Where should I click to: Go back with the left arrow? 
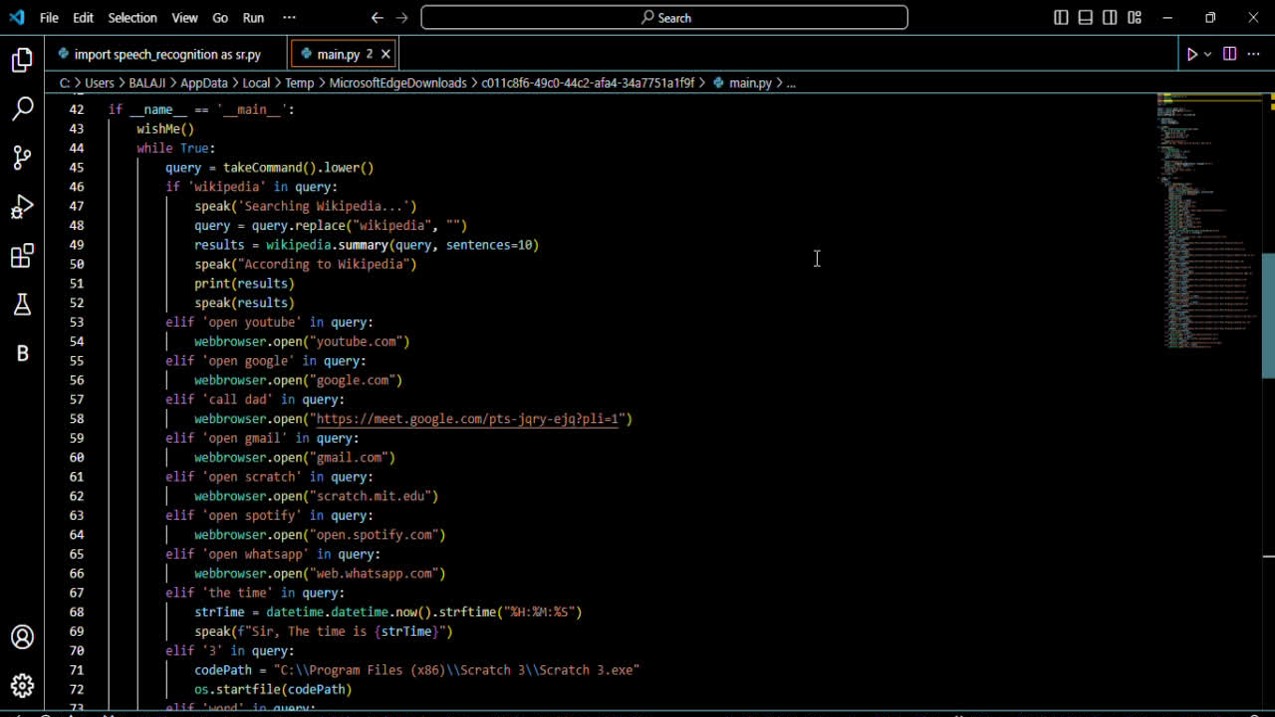click(377, 18)
